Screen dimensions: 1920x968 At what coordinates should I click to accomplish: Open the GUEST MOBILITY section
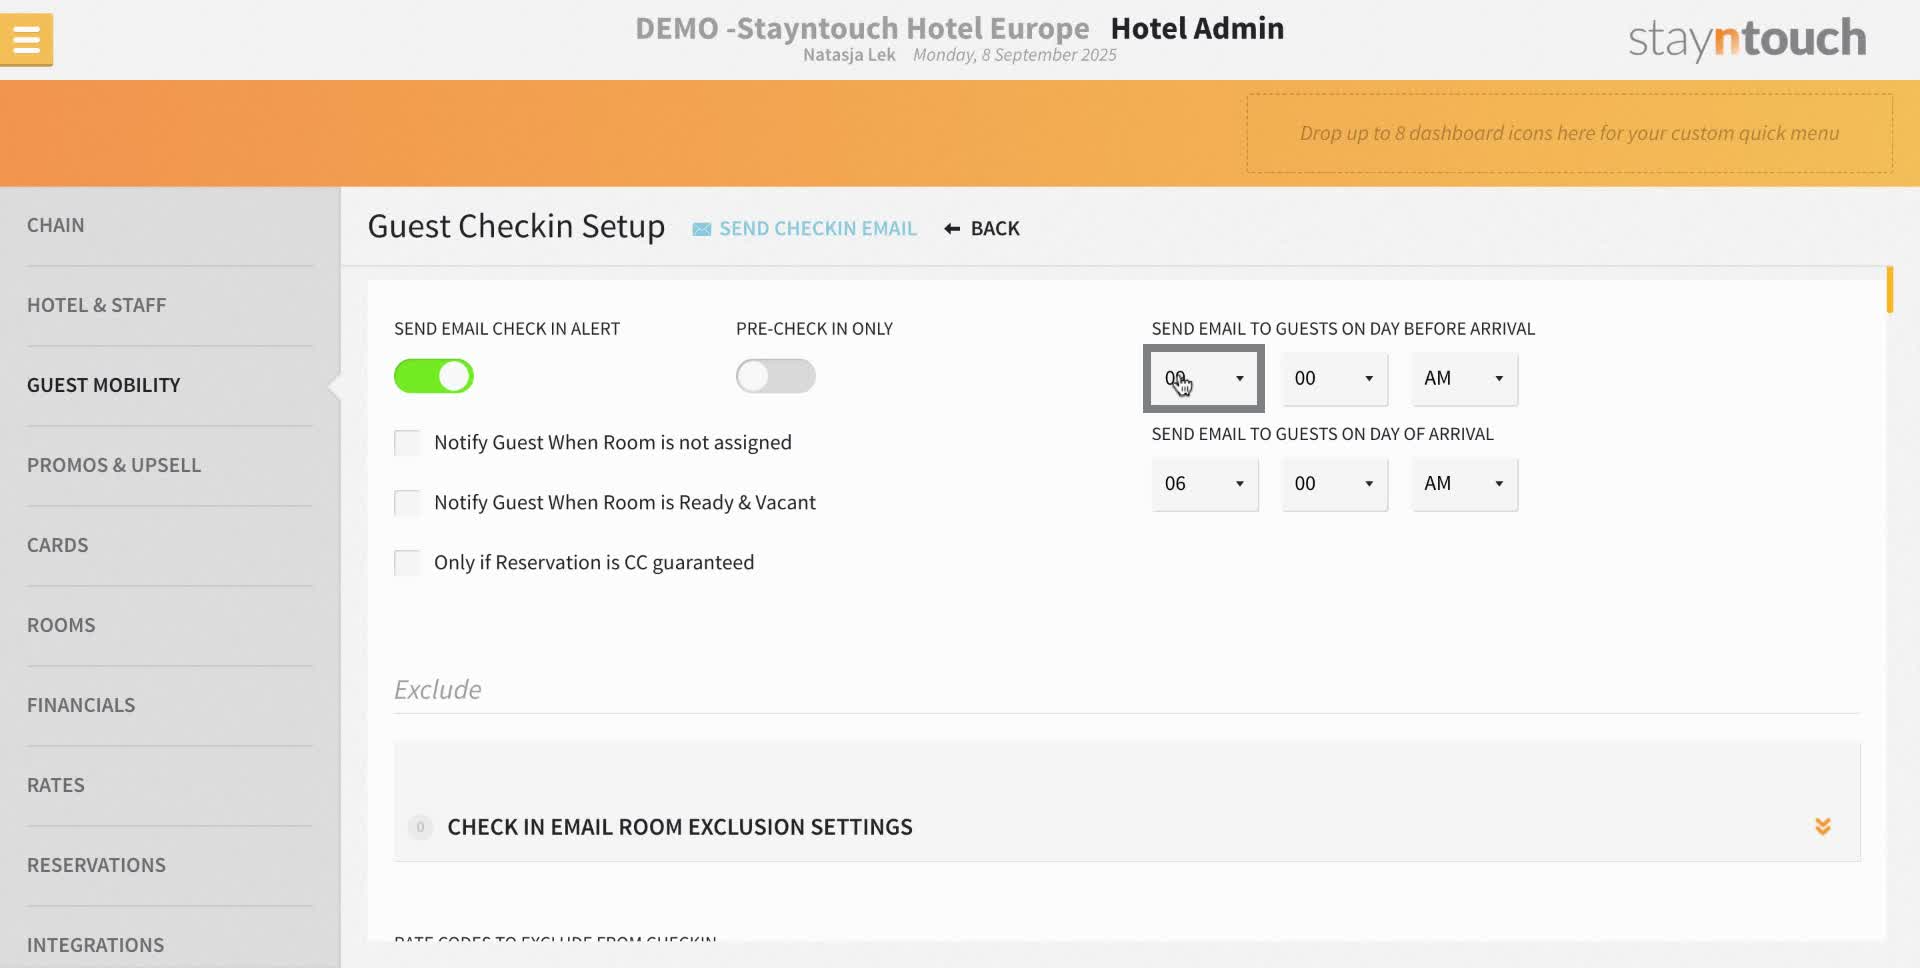click(103, 384)
